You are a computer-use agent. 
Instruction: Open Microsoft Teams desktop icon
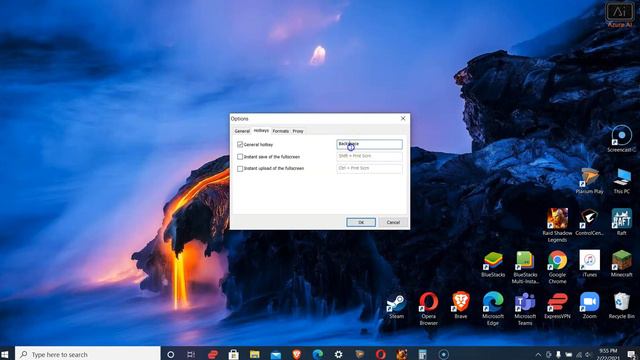tap(525, 309)
